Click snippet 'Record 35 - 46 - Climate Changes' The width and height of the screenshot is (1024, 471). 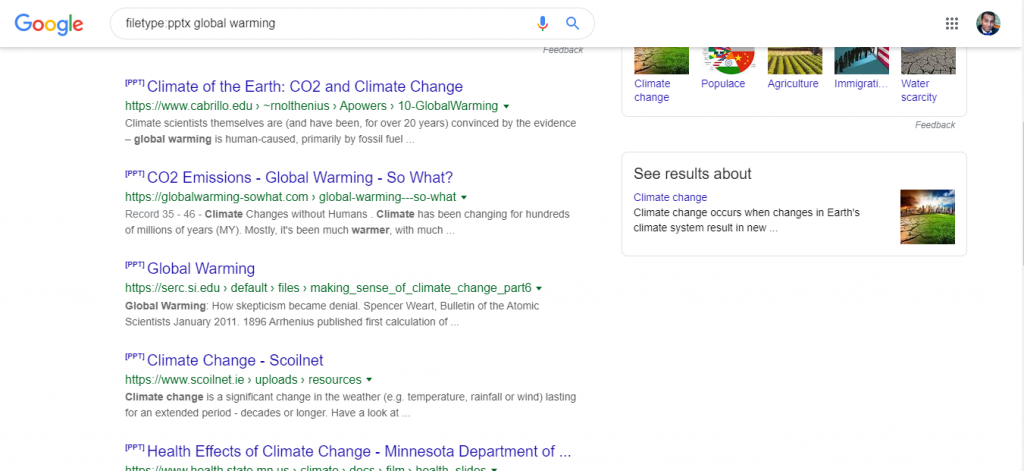(347, 222)
